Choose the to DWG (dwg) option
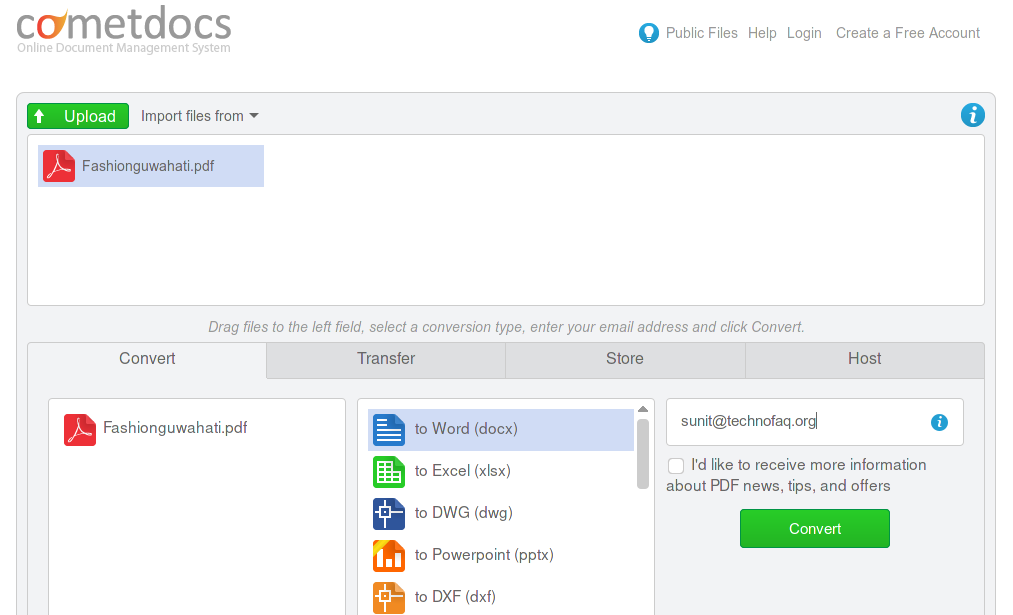1013x615 pixels. (501, 514)
